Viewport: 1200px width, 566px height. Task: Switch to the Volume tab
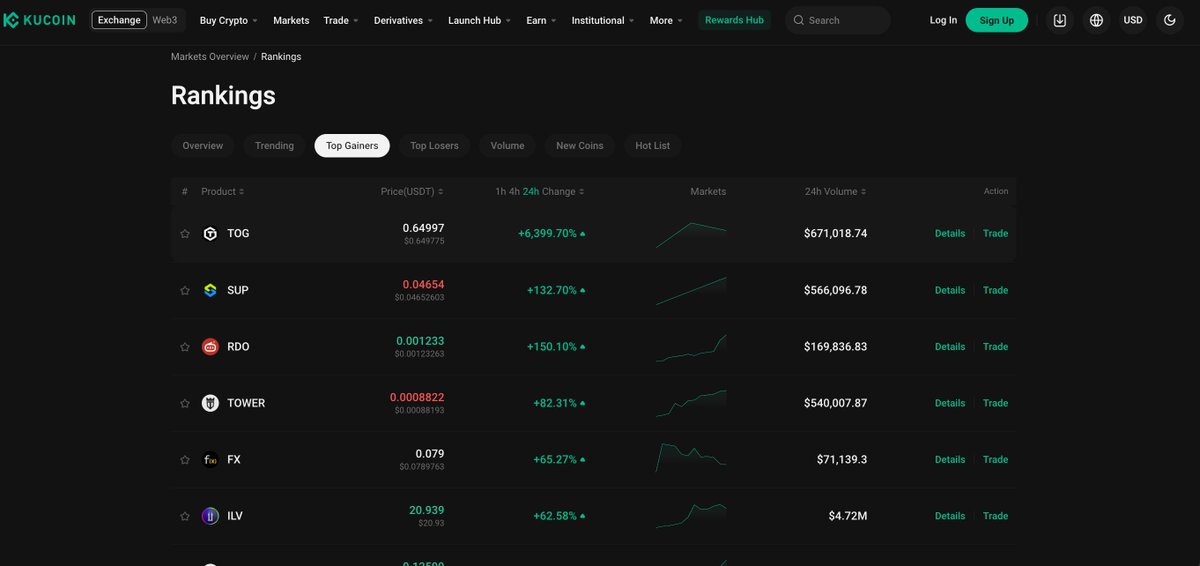507,146
